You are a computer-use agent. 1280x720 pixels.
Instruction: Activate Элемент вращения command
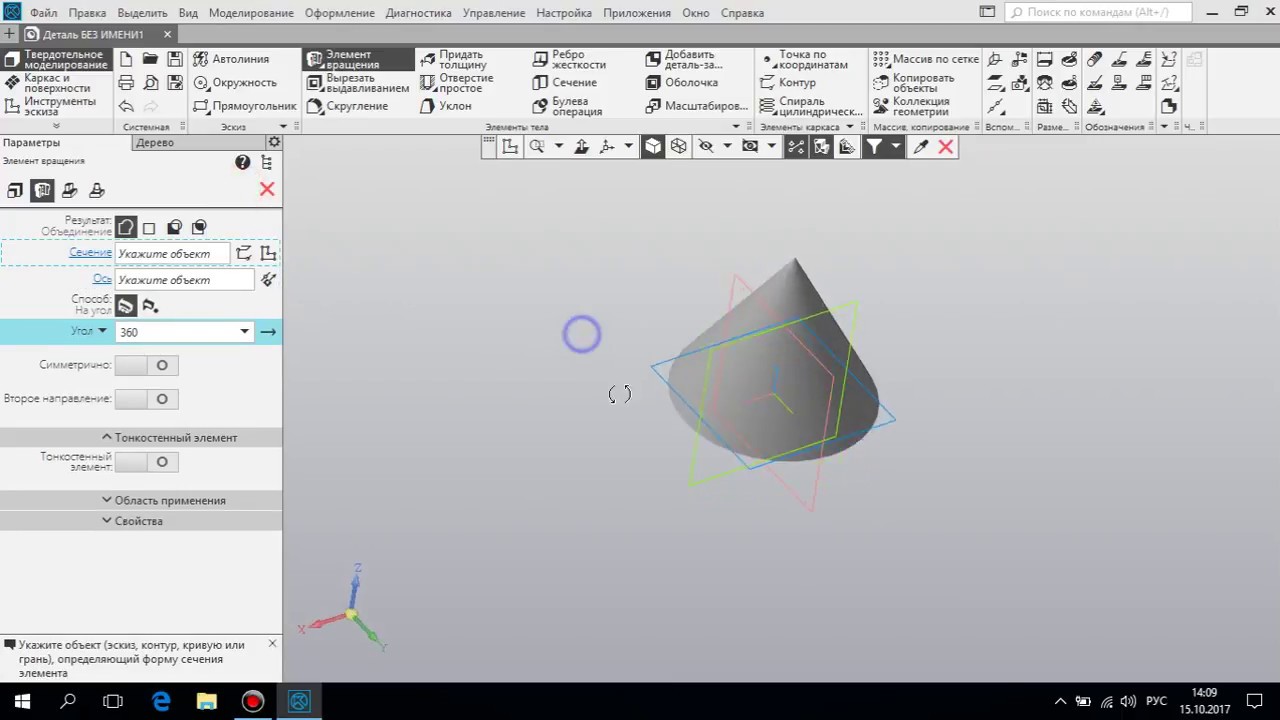(x=359, y=59)
